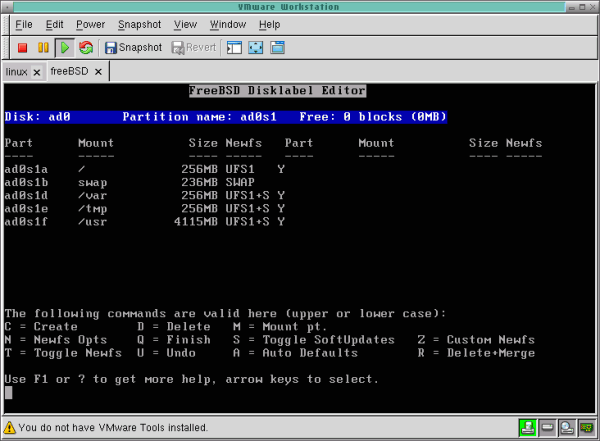This screenshot has width=600, height=441.
Task: Take a snapshot via the Snapshot toolbar button
Action: tap(134, 48)
